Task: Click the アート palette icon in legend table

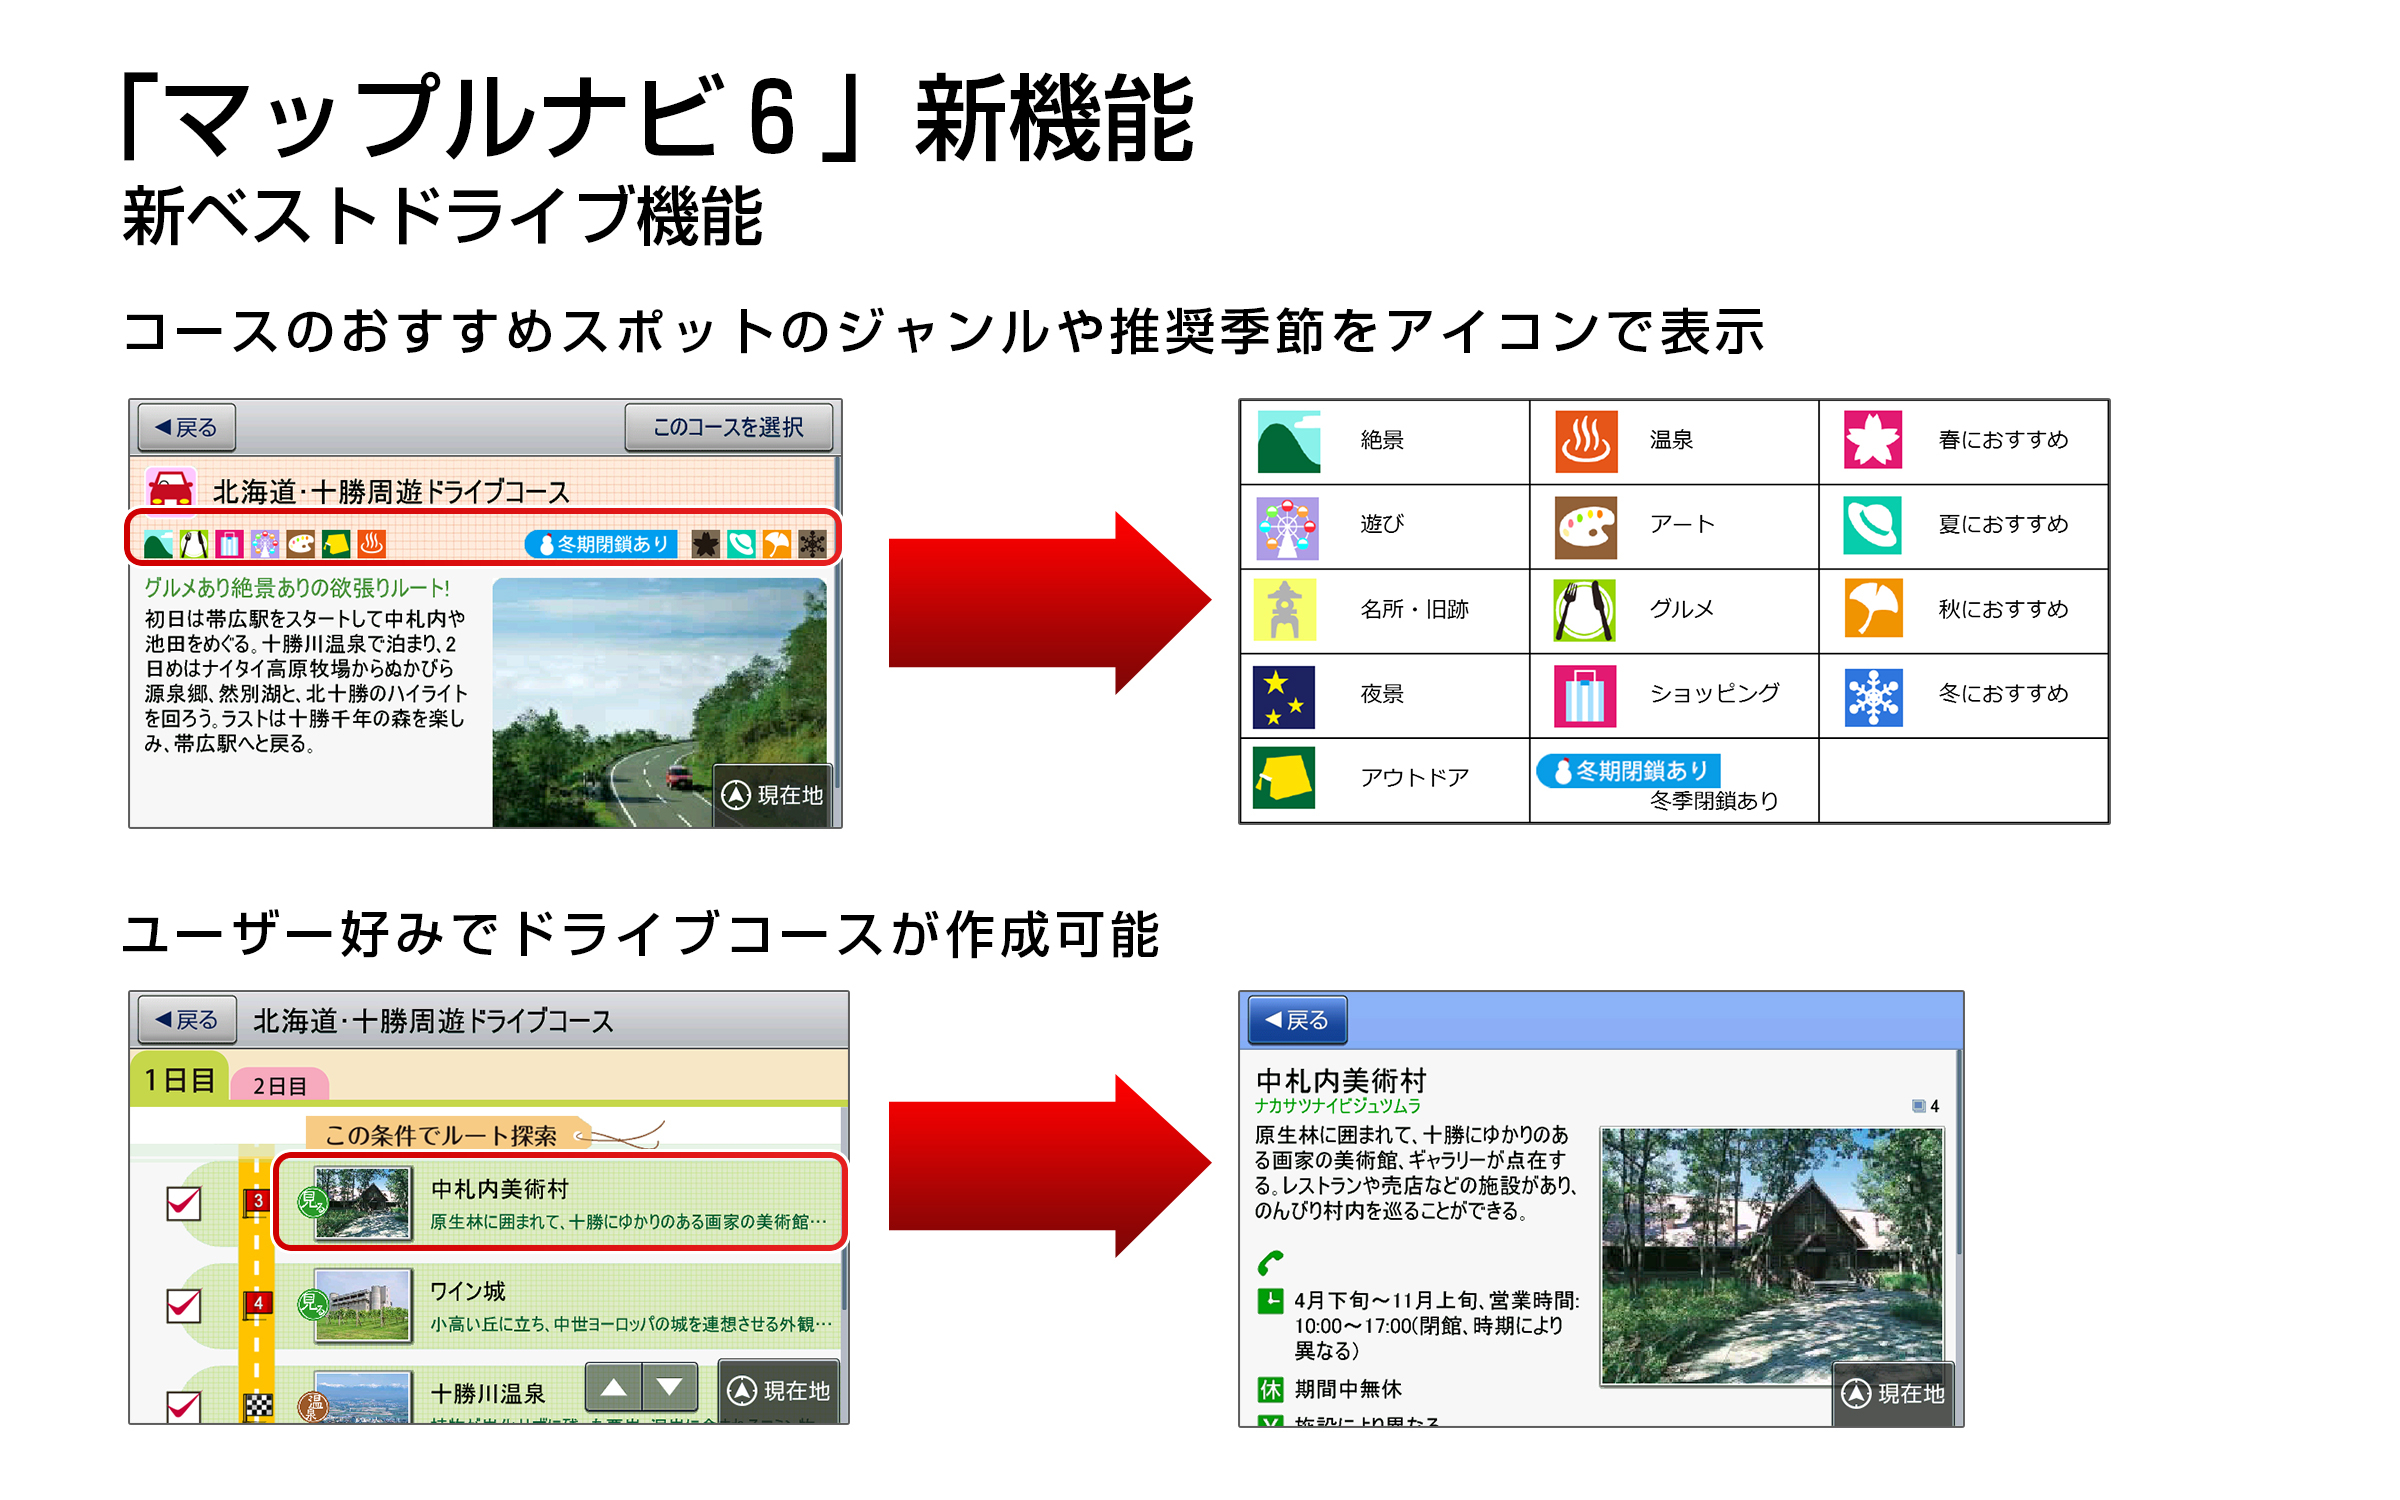Action: coord(1586,528)
